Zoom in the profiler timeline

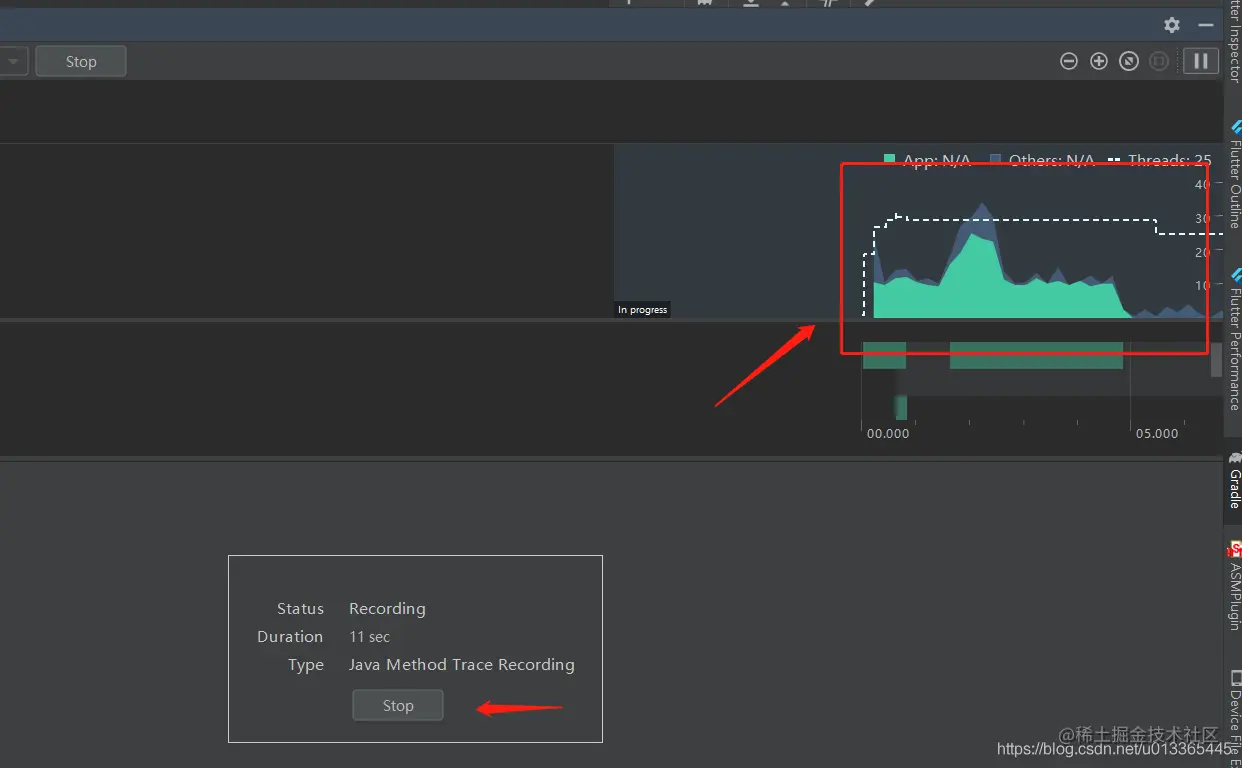[1098, 61]
